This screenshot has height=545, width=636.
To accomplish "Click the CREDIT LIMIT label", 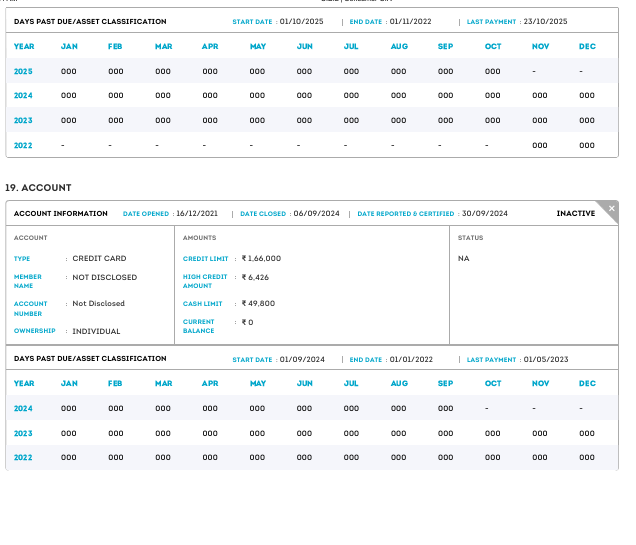I will [204, 259].
